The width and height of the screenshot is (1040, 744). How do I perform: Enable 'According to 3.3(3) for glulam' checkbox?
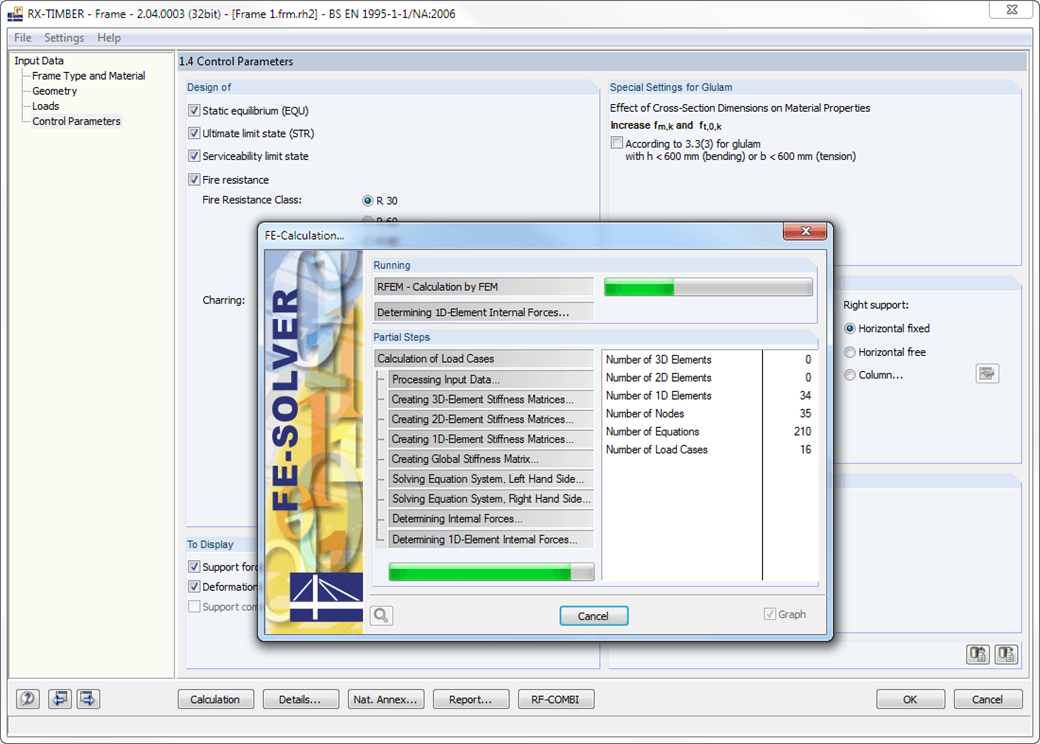pyautogui.click(x=617, y=143)
